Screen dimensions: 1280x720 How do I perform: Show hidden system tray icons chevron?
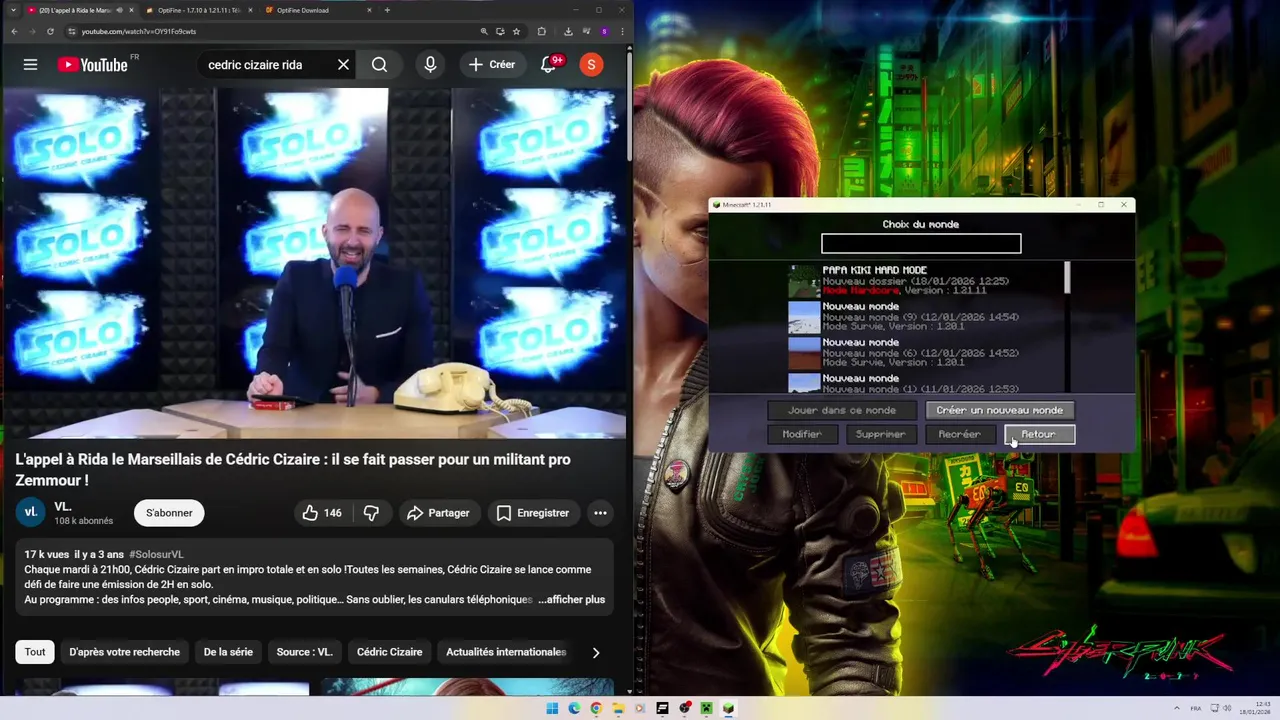pos(1175,708)
